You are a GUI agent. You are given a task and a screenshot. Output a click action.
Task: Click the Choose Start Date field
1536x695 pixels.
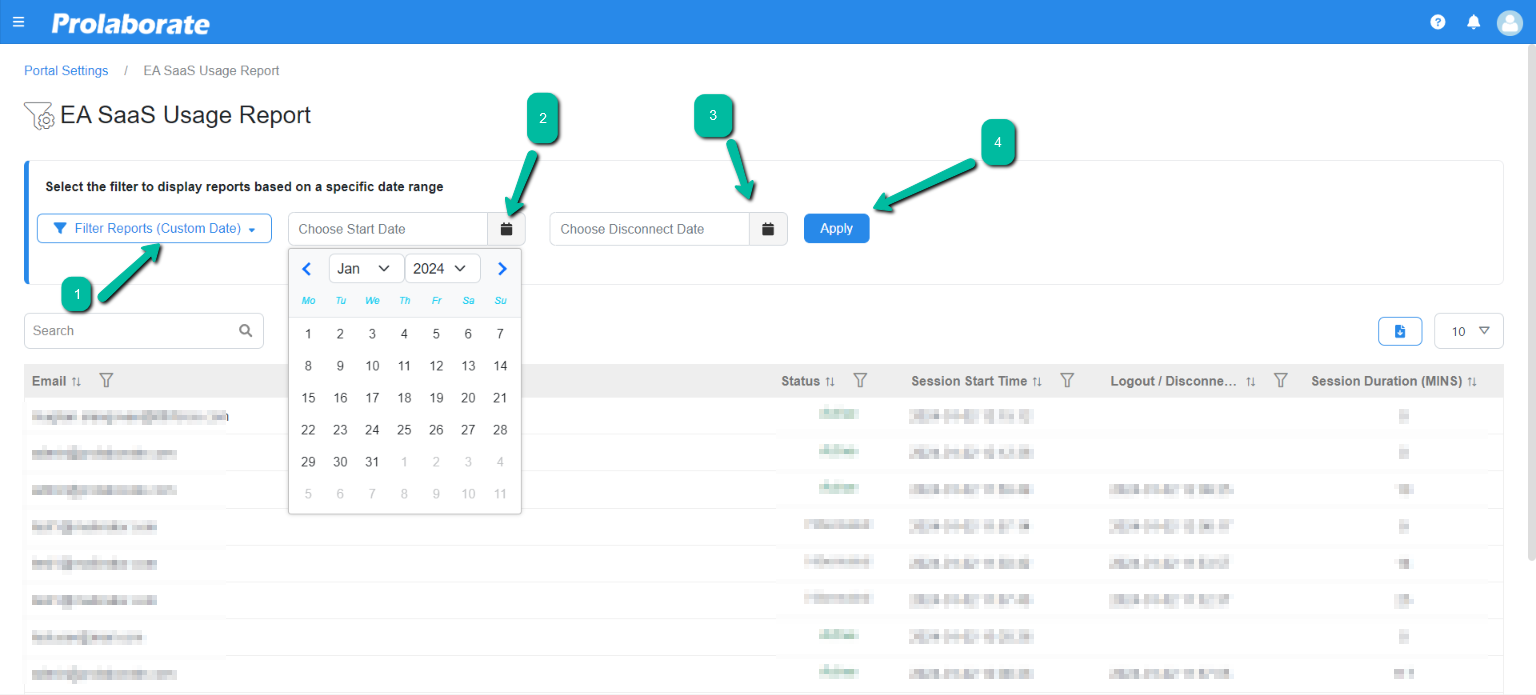click(x=388, y=229)
